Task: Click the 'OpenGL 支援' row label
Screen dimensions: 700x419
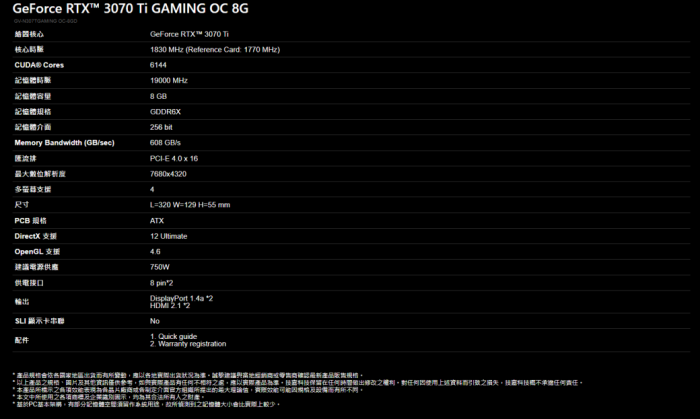Action: coord(37,252)
